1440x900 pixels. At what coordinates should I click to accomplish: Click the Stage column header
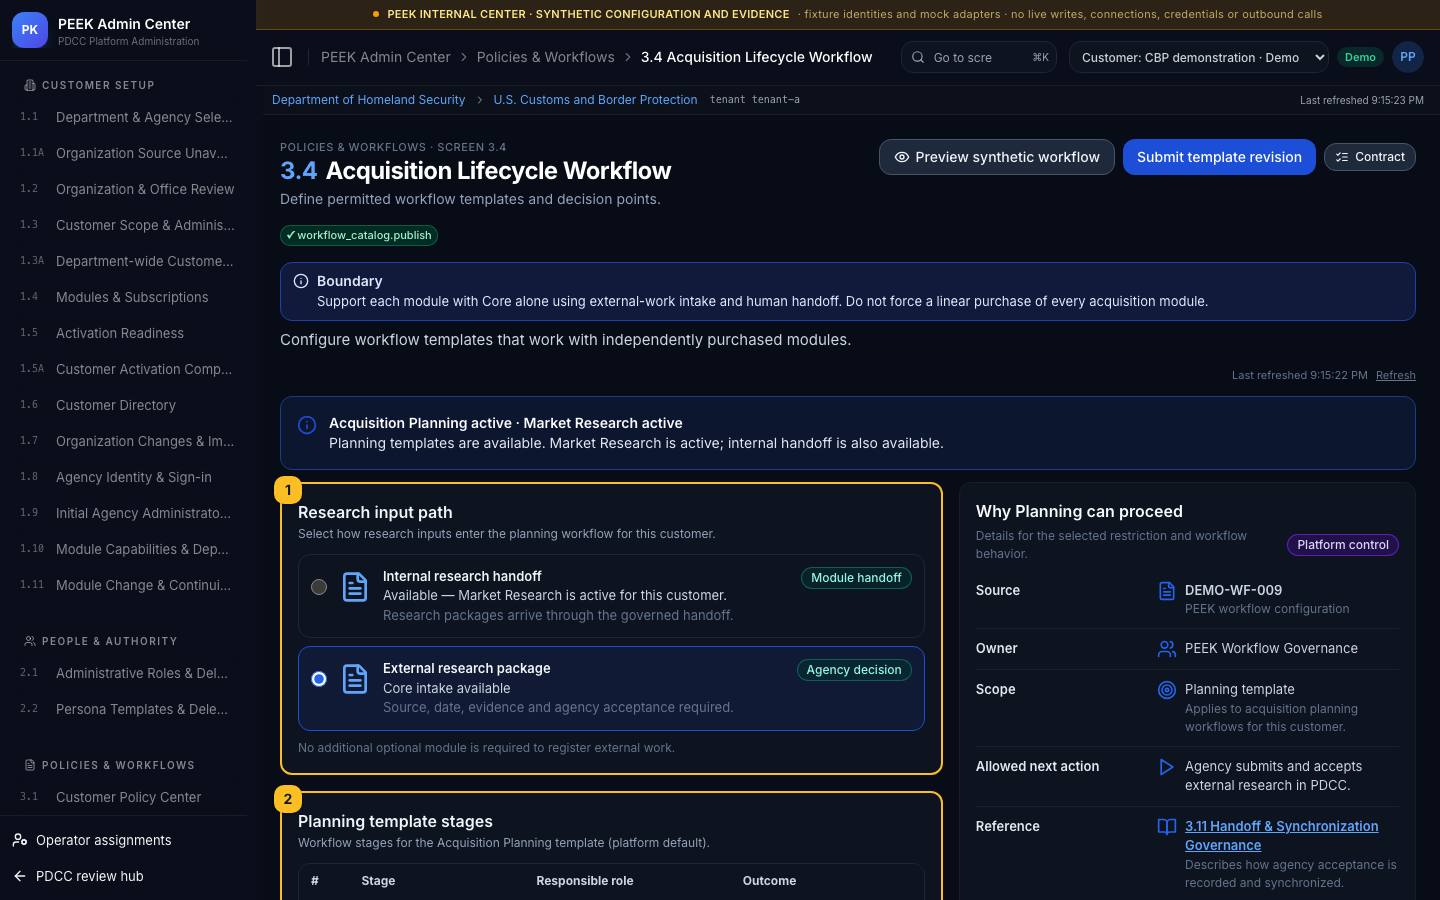pyautogui.click(x=378, y=881)
